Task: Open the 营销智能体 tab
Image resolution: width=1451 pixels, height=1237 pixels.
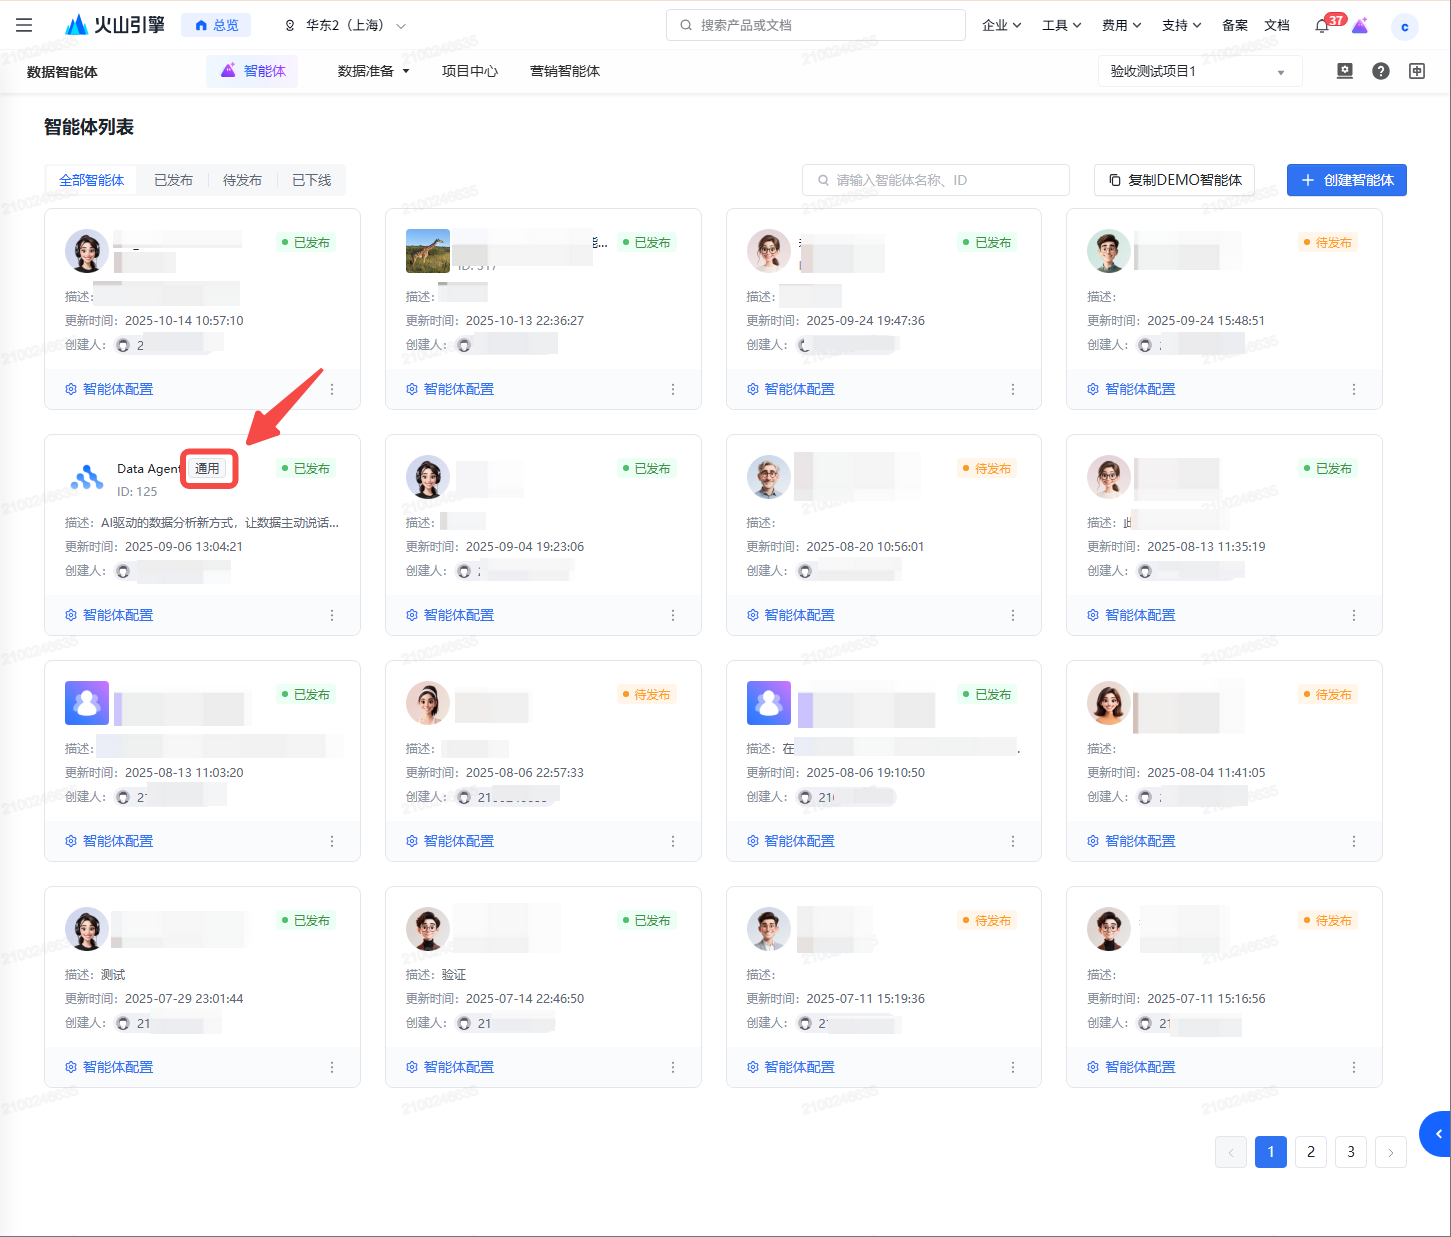Action: [565, 71]
